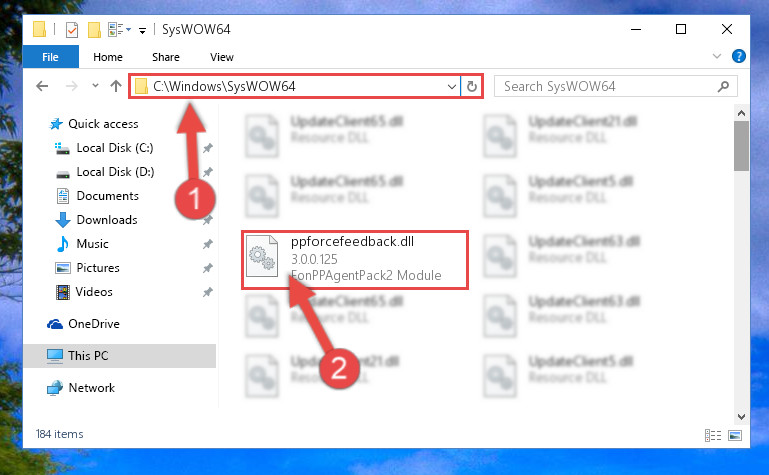Click into the Search SysWOW64 field

tap(608, 87)
